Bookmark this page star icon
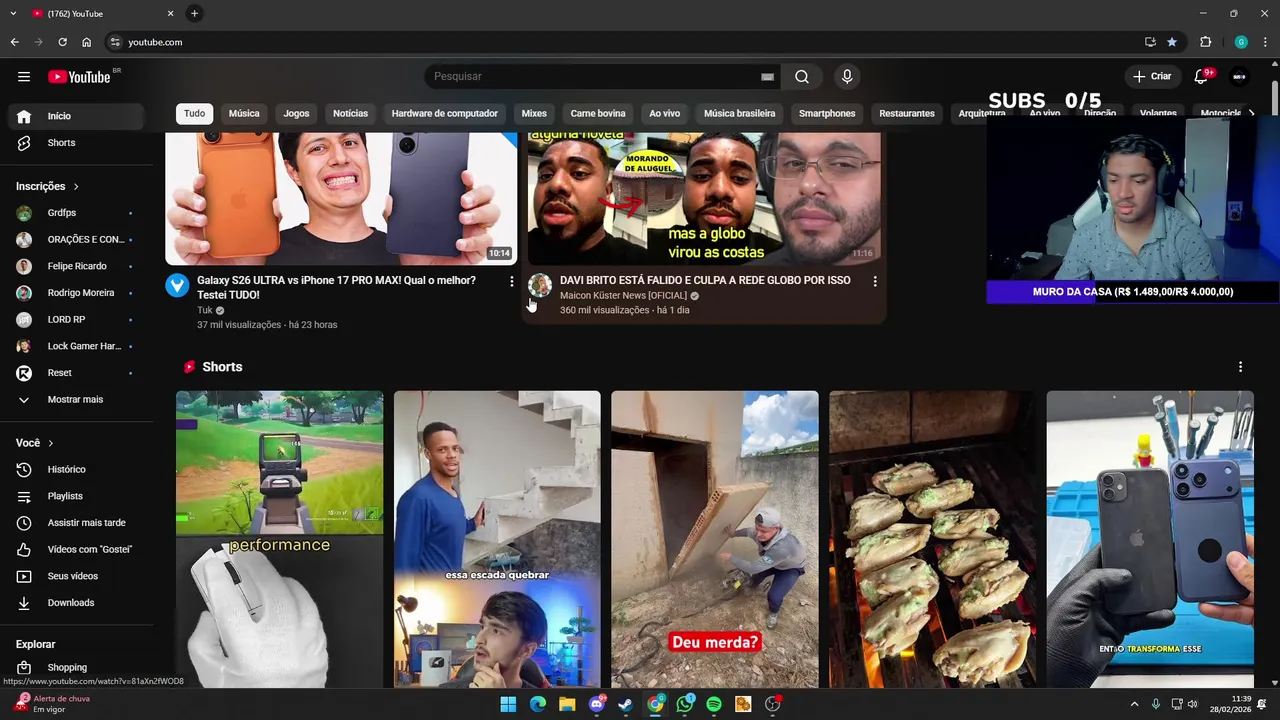Viewport: 1280px width, 720px height. point(1172,42)
